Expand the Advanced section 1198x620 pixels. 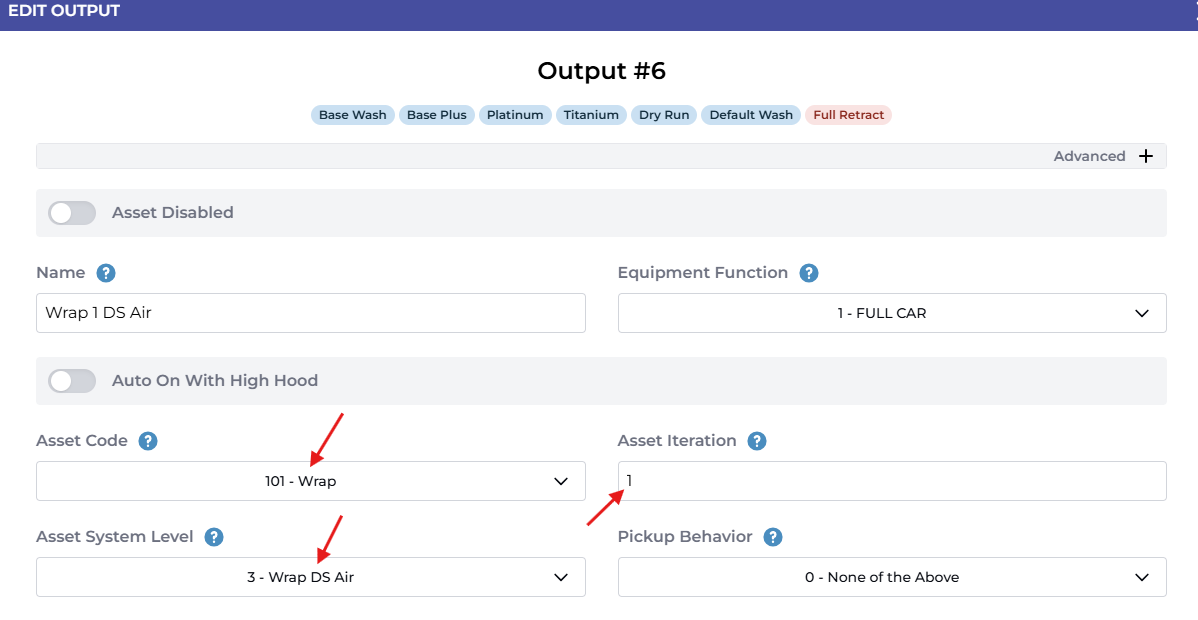click(x=1089, y=156)
